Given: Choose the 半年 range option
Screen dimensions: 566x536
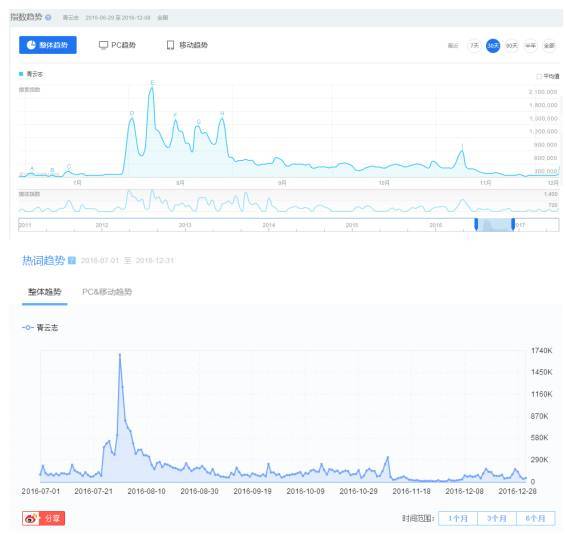Looking at the screenshot, I should click(x=530, y=45).
